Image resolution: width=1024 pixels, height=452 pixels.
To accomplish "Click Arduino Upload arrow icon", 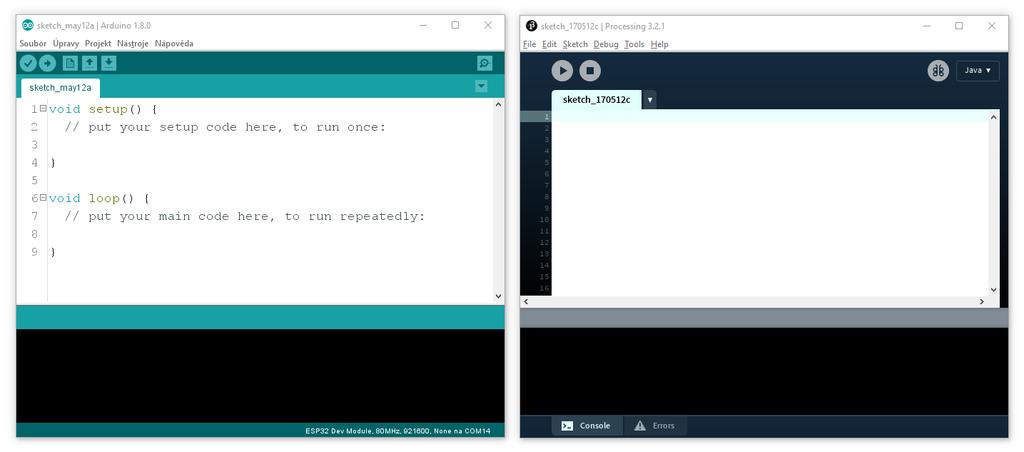I will [47, 63].
